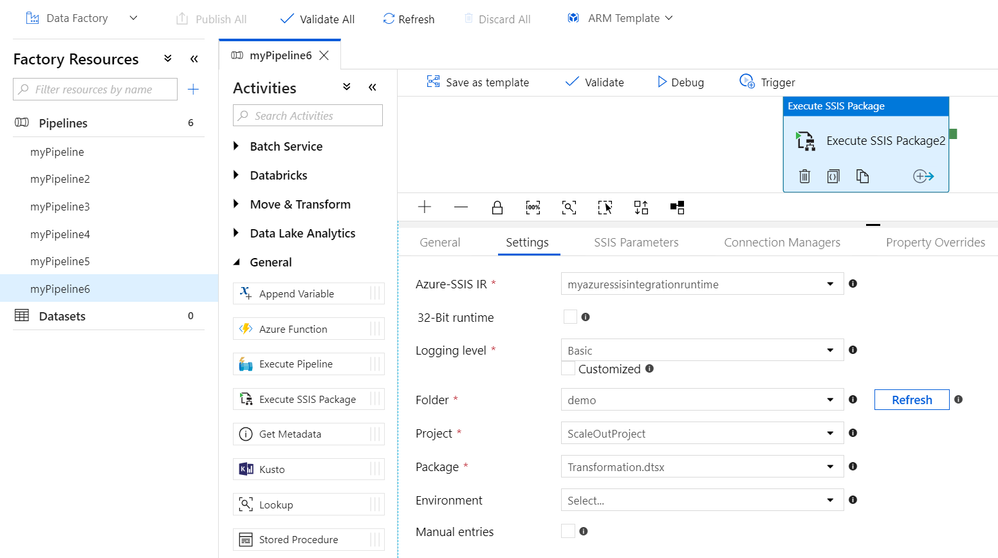This screenshot has height=558, width=998.
Task: Click the Filter resources by name field
Action: (95, 89)
